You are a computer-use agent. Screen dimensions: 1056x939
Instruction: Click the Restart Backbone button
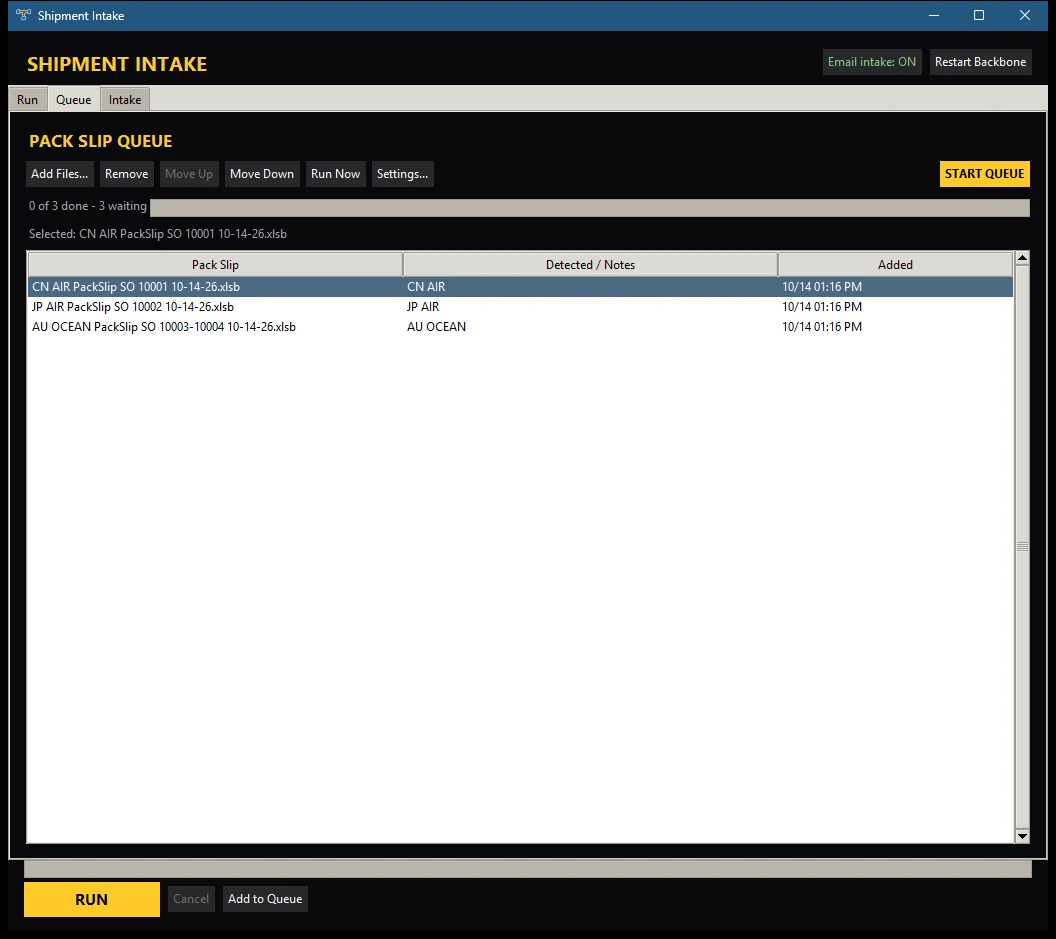point(980,62)
